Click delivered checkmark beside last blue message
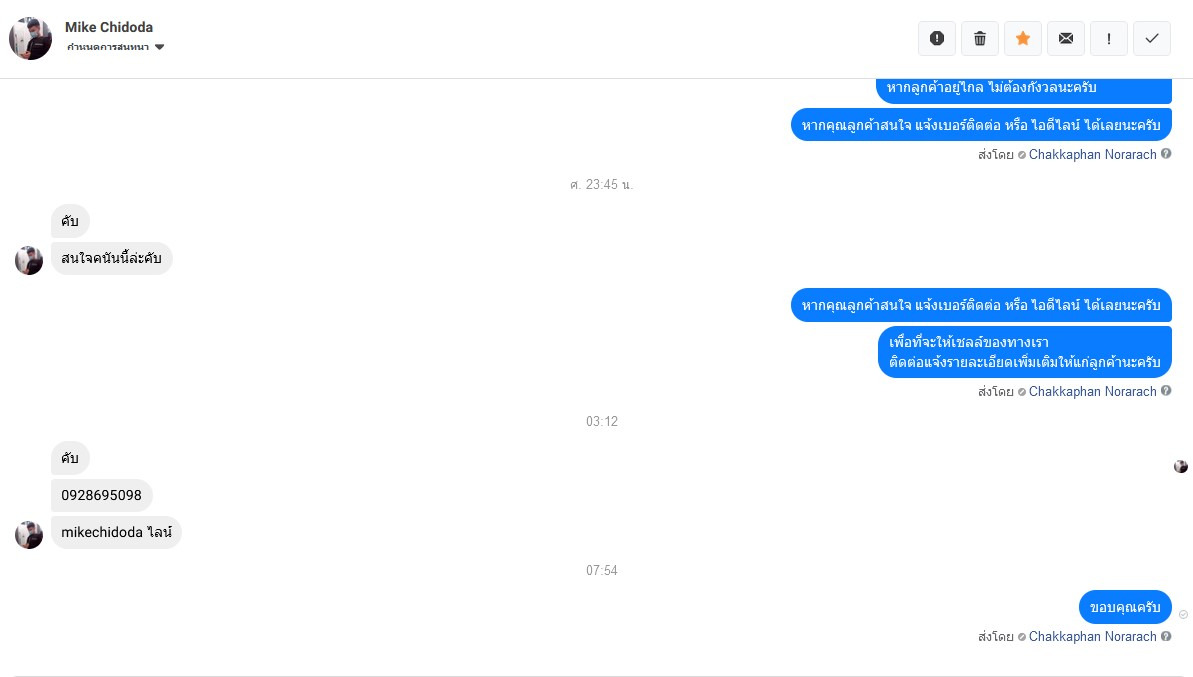Screen dimensions: 1193x677 pyautogui.click(x=1183, y=614)
